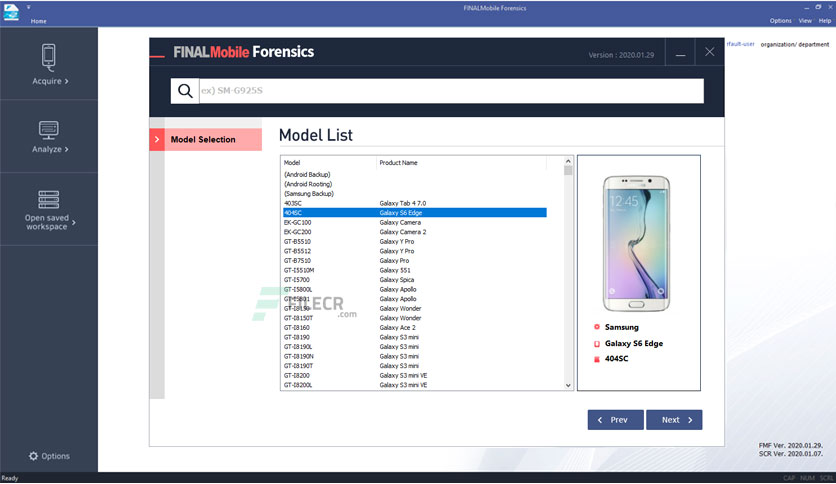Select highlighted 404SC Galaxy S6 Edge row

click(415, 213)
